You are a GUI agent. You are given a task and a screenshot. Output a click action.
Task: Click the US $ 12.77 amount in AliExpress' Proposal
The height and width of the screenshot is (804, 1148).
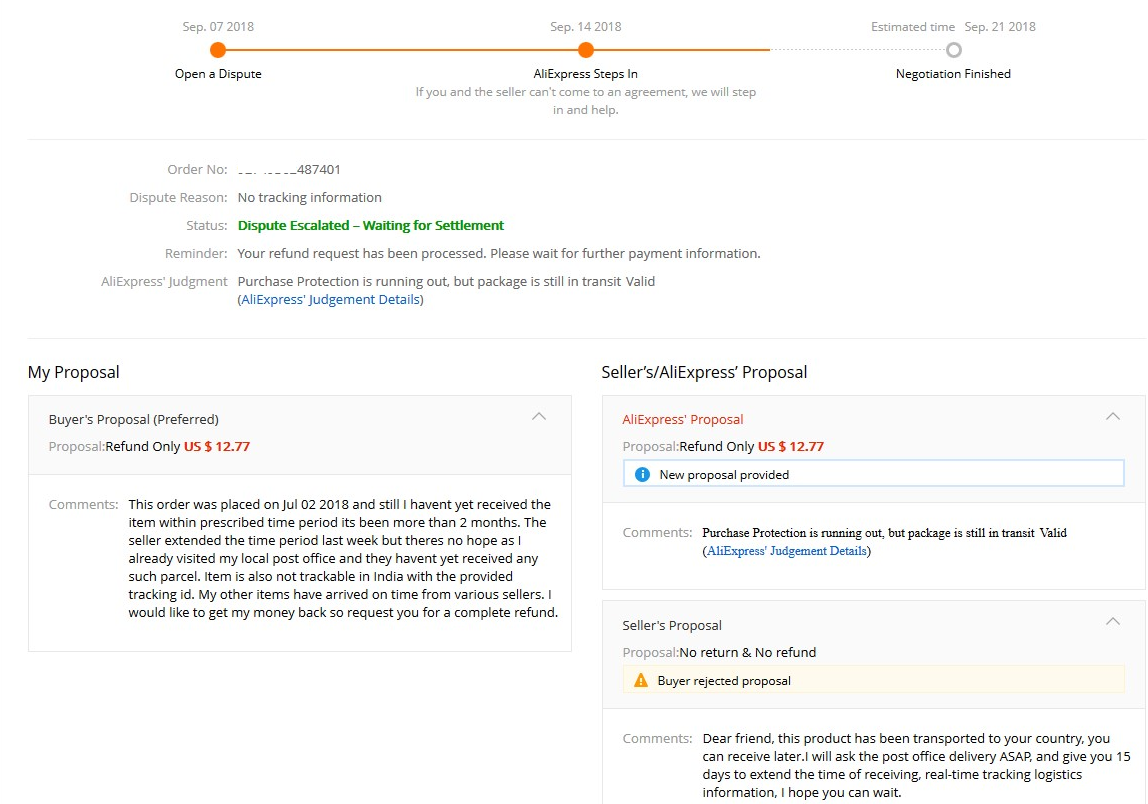[x=791, y=447]
